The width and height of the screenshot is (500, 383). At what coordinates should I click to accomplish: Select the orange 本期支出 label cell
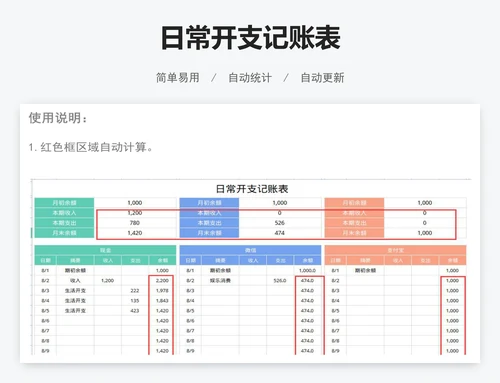coord(354,223)
